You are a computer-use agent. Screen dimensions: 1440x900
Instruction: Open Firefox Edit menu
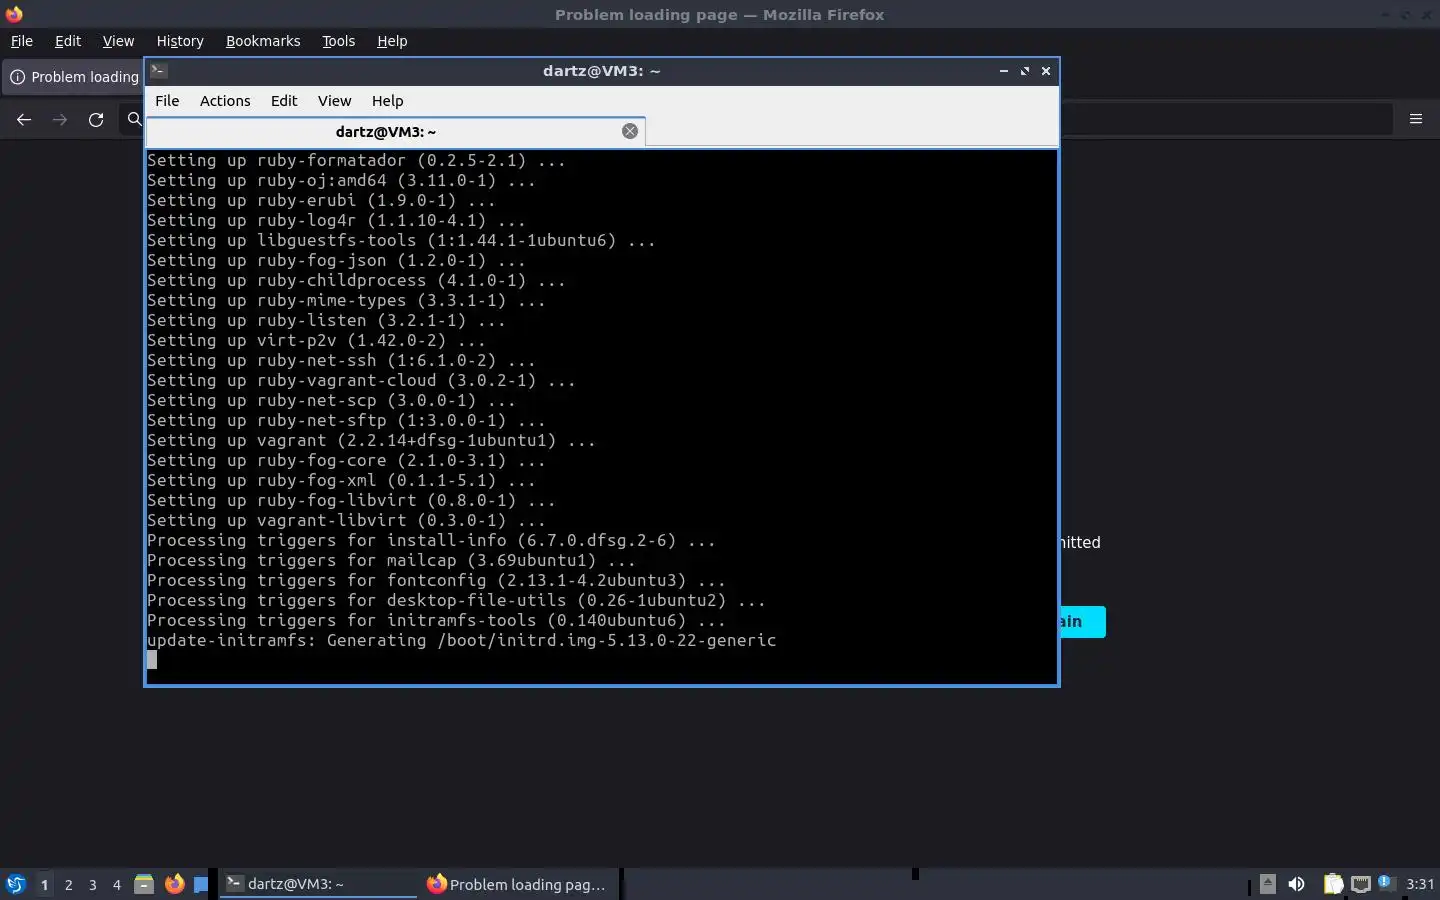[68, 41]
